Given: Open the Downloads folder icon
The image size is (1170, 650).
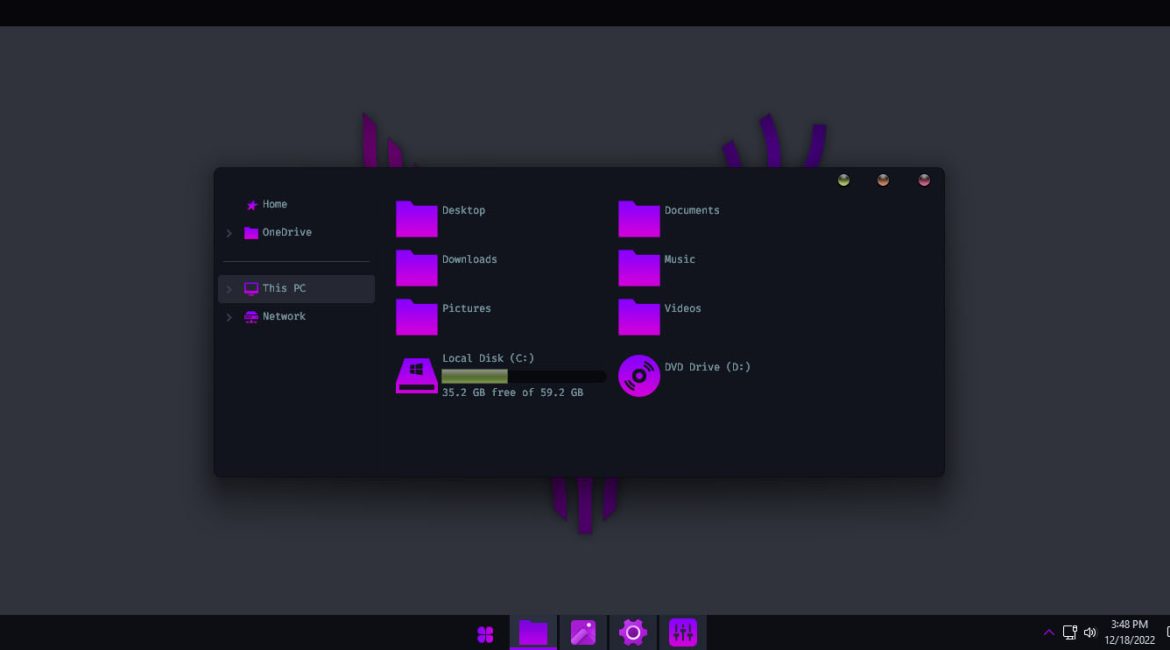Looking at the screenshot, I should pos(417,268).
